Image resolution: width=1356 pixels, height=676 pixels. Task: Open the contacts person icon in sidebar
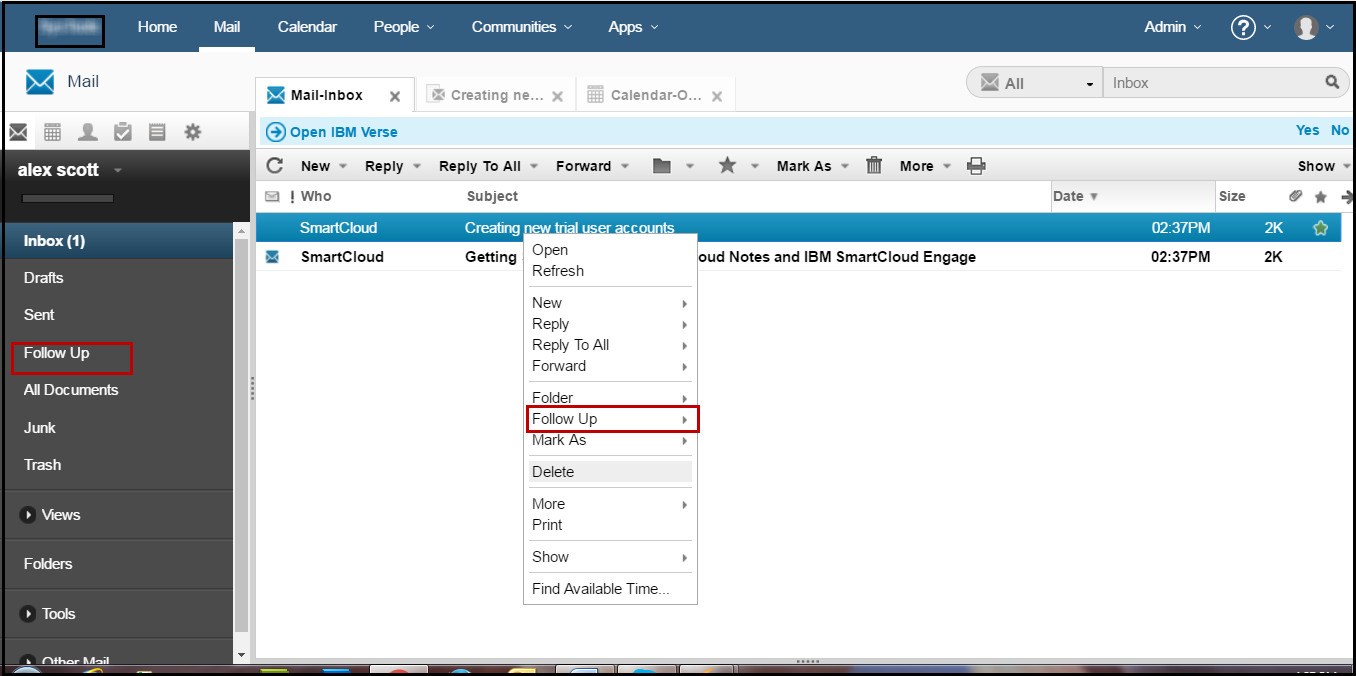coord(88,132)
